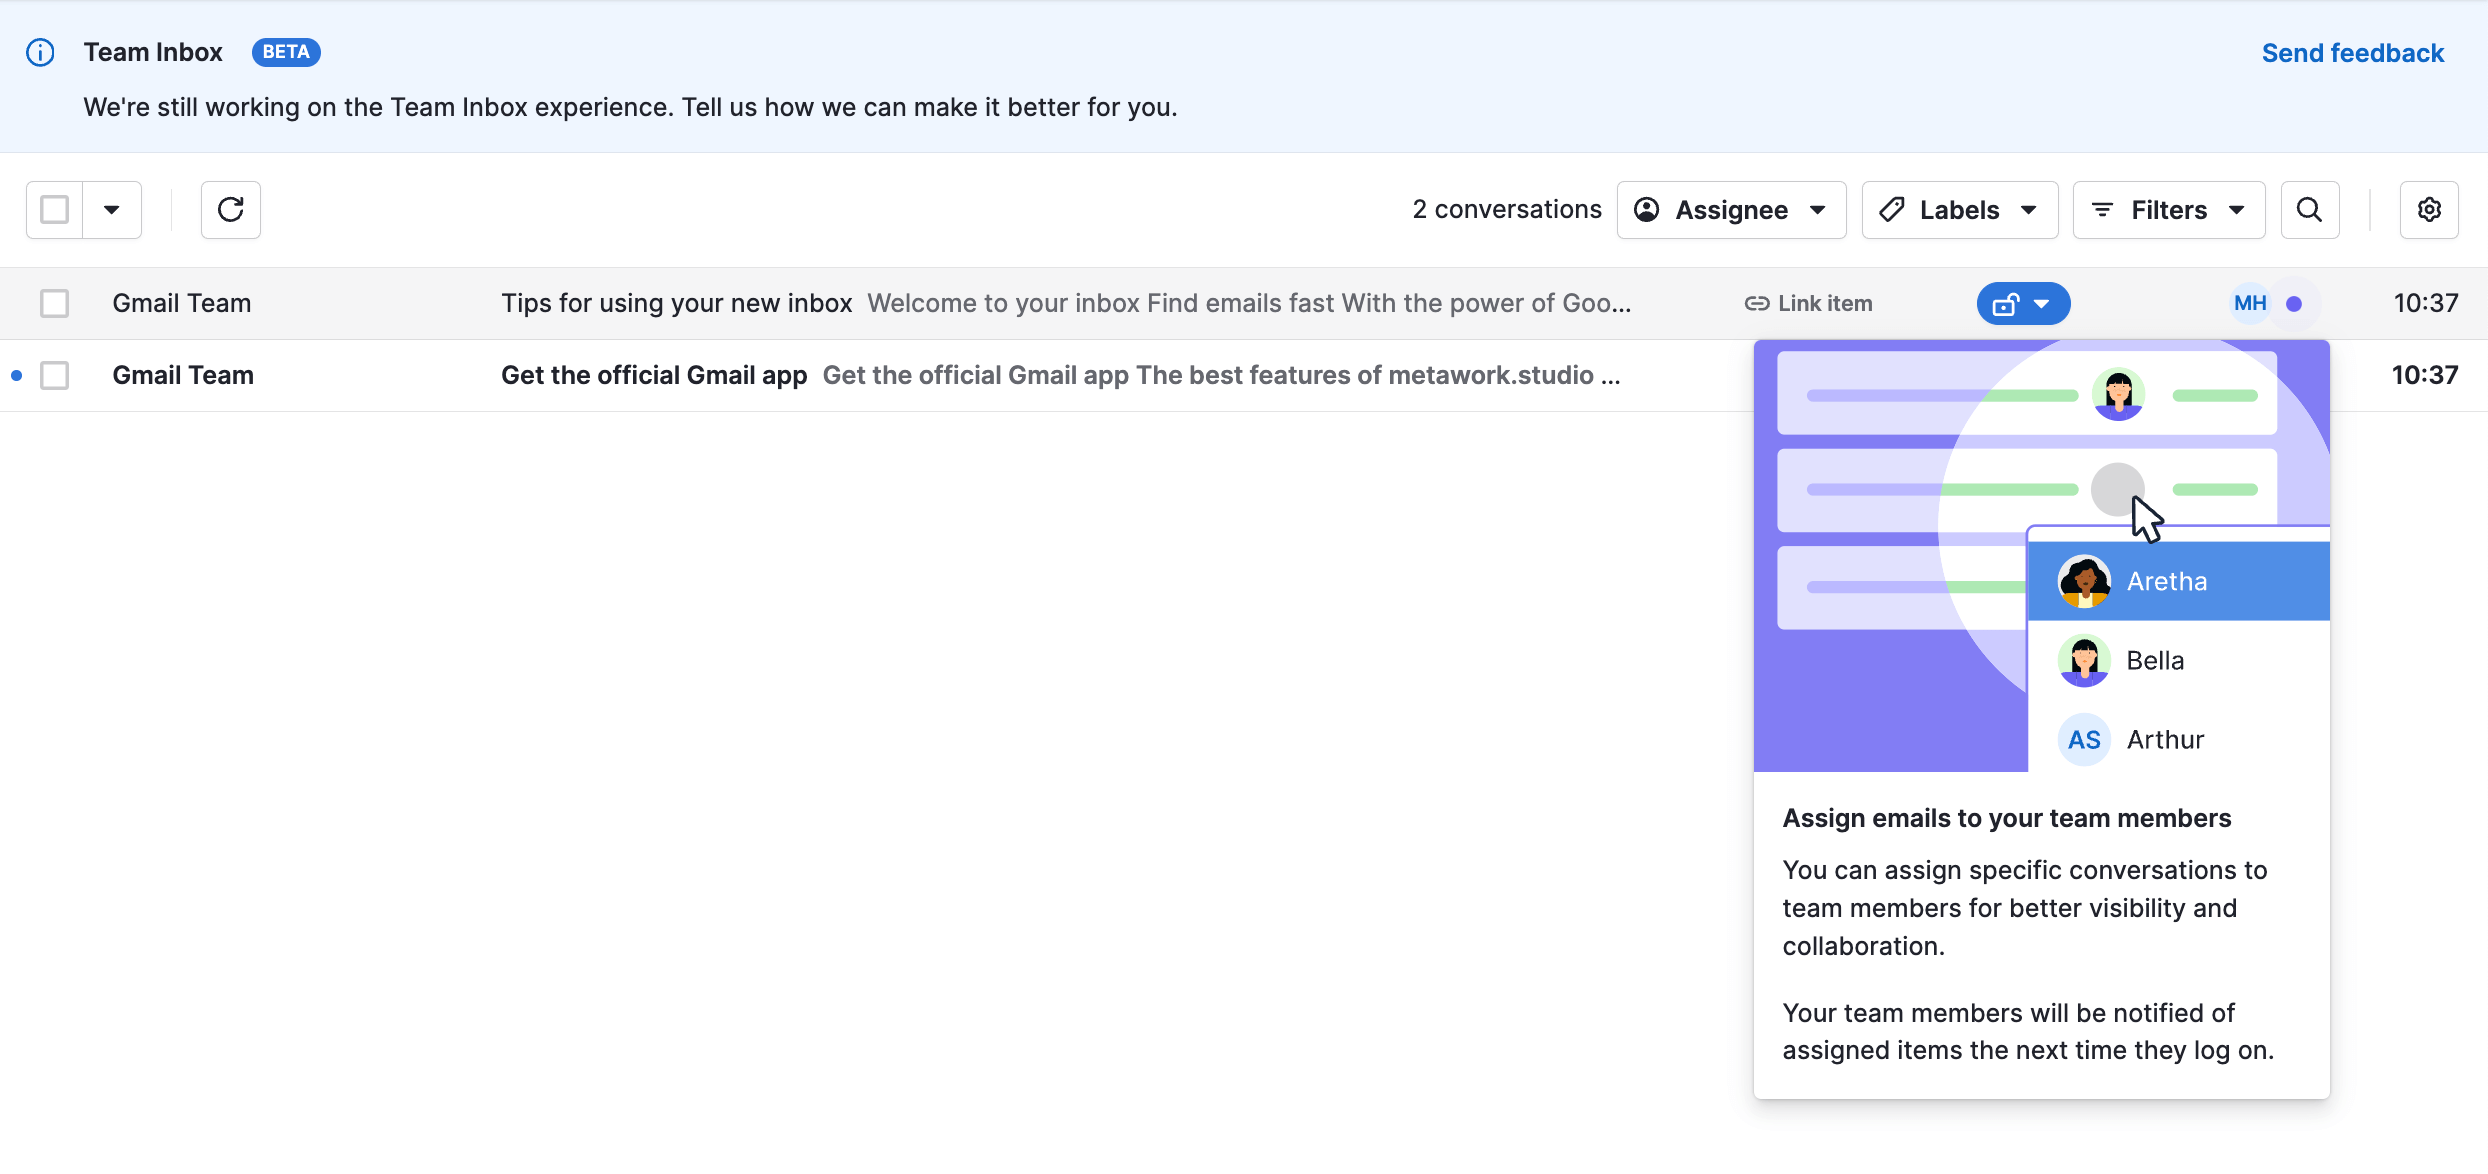Click the info icon beside Team Inbox
Screen dimensions: 2488x1174
point(40,52)
